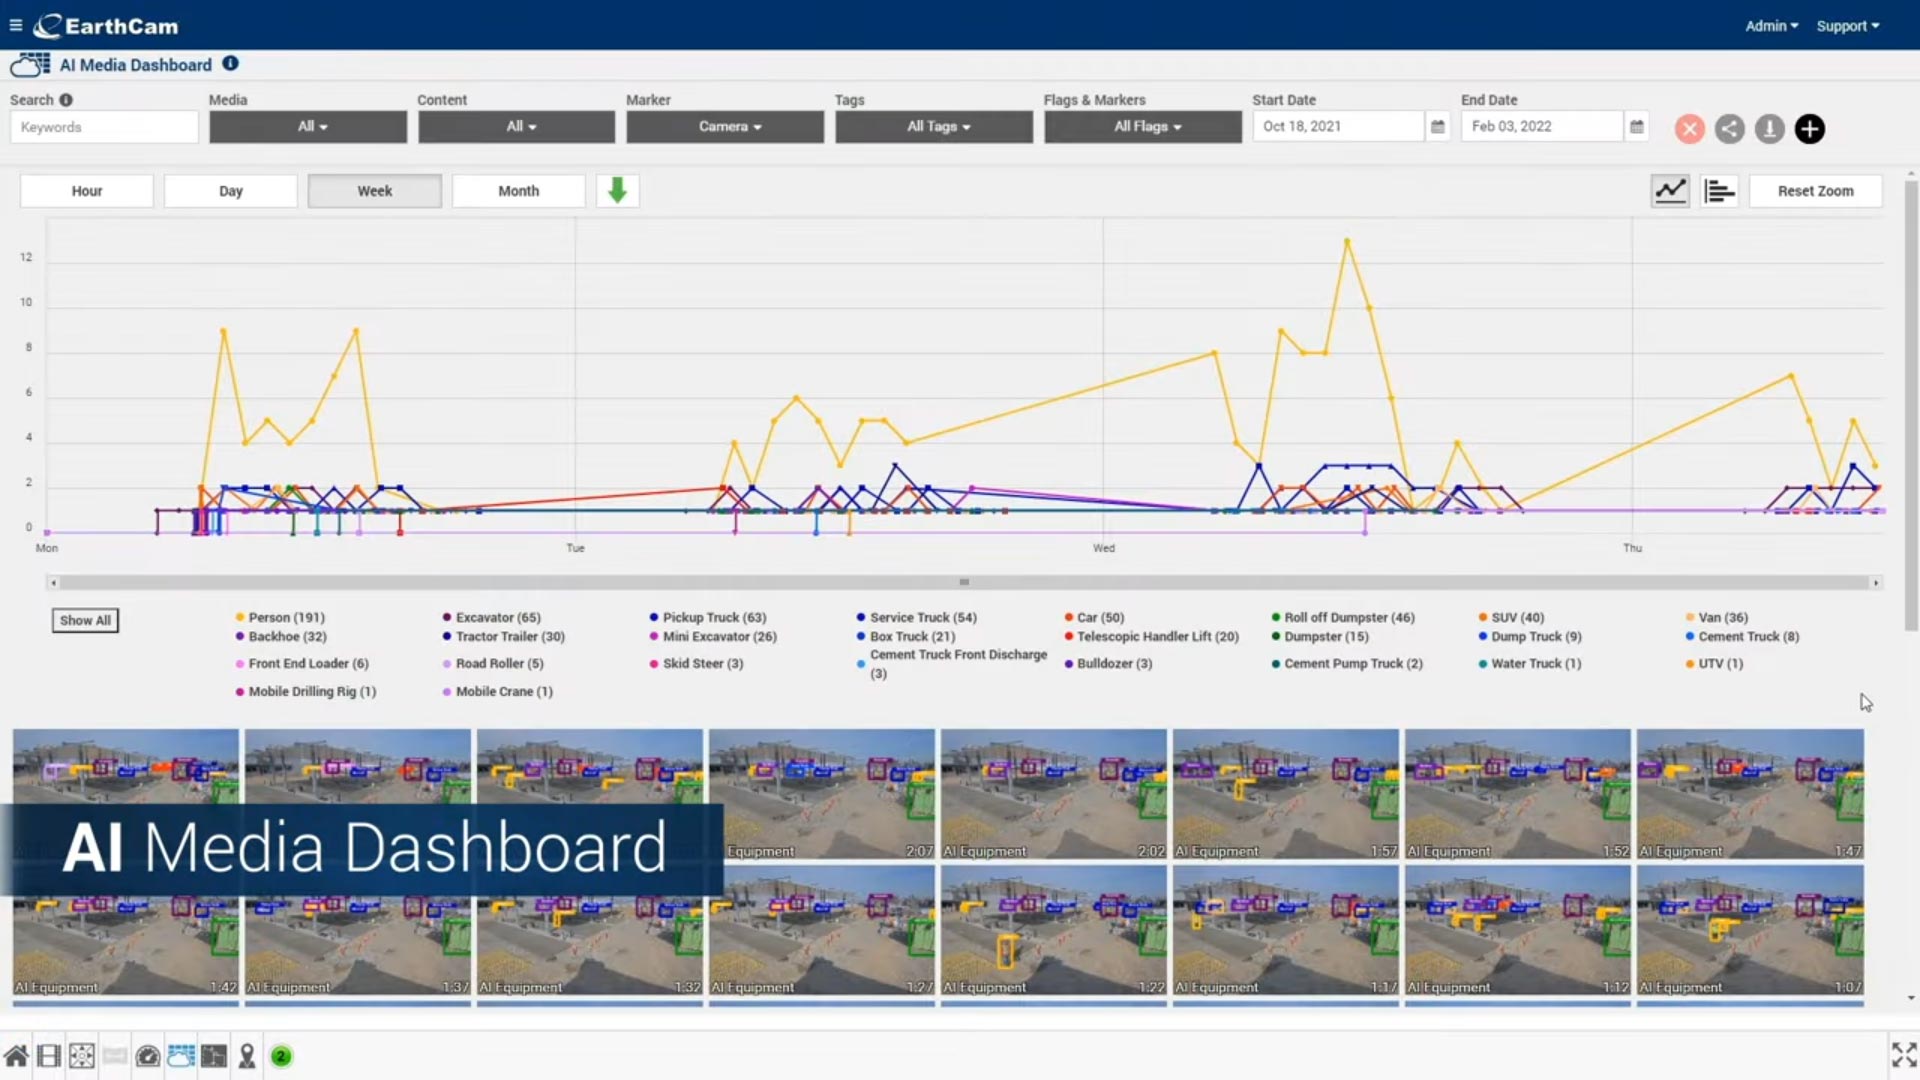Select the Week time range tab
Screen dimensions: 1920x1080
pos(375,191)
